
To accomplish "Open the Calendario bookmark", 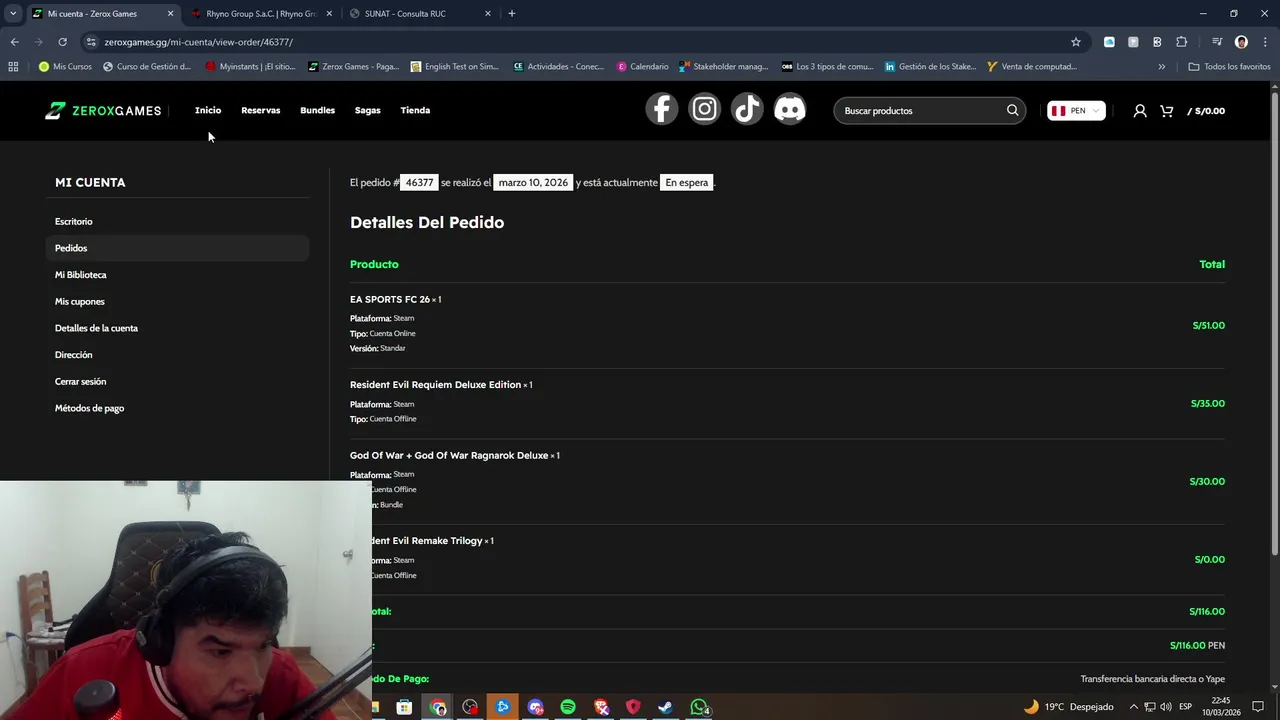I will click(642, 67).
